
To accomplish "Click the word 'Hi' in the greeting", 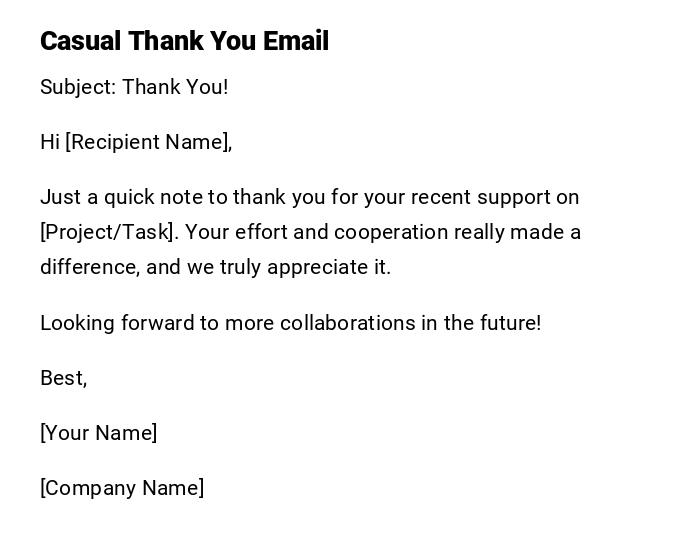I will 50,142.
